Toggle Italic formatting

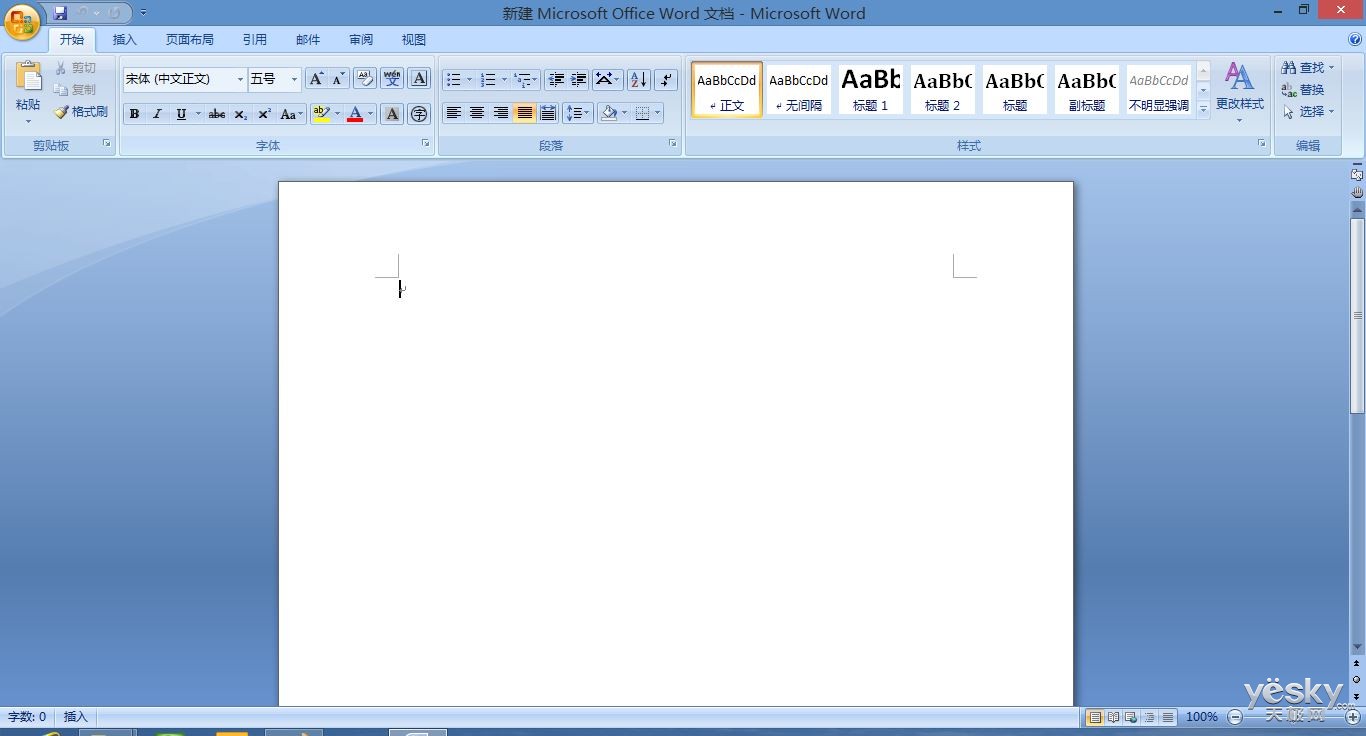pos(157,114)
